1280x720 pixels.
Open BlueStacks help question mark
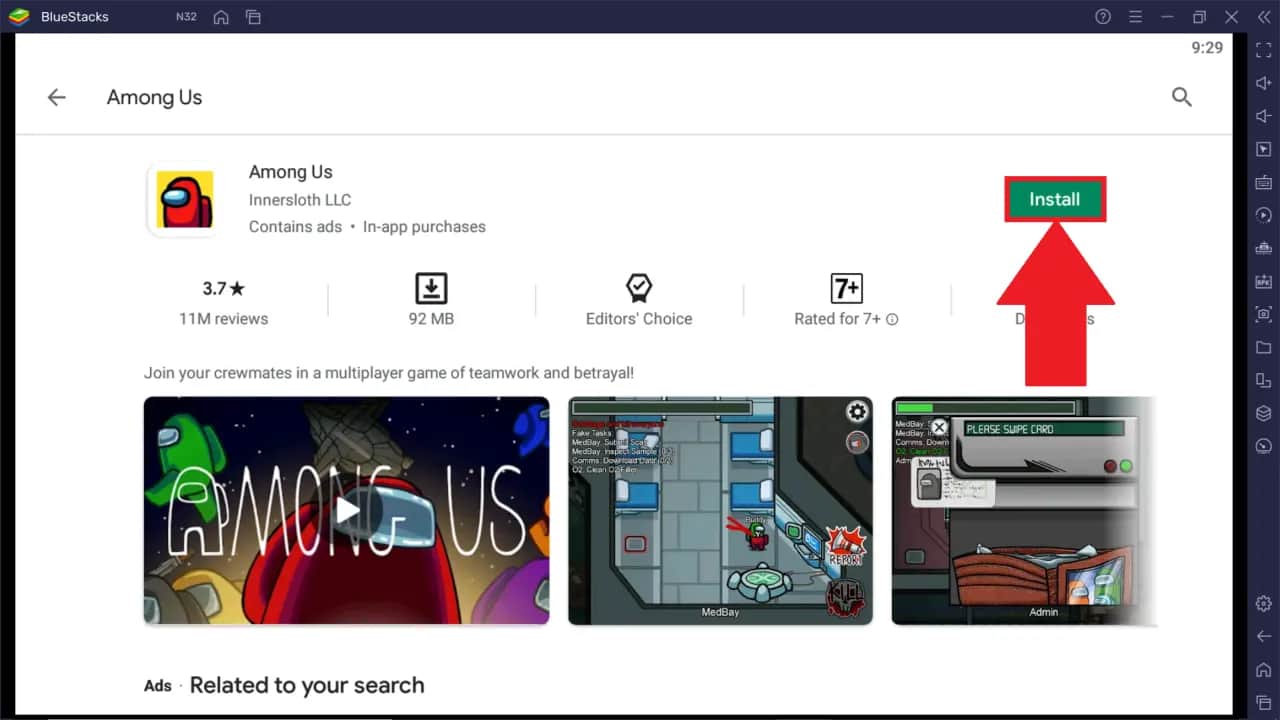click(x=1103, y=17)
